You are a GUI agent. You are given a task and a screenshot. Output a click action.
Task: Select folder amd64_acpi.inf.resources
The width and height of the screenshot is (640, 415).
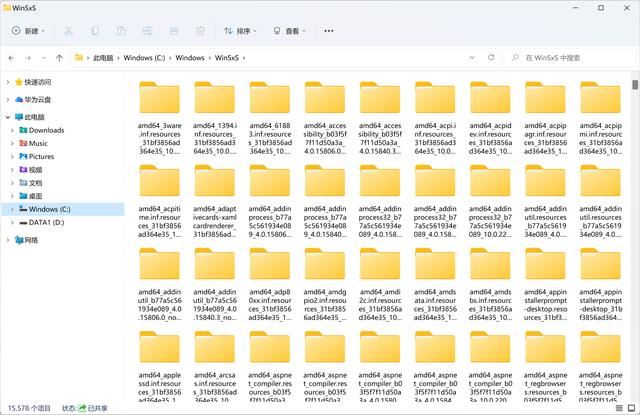[435, 118]
